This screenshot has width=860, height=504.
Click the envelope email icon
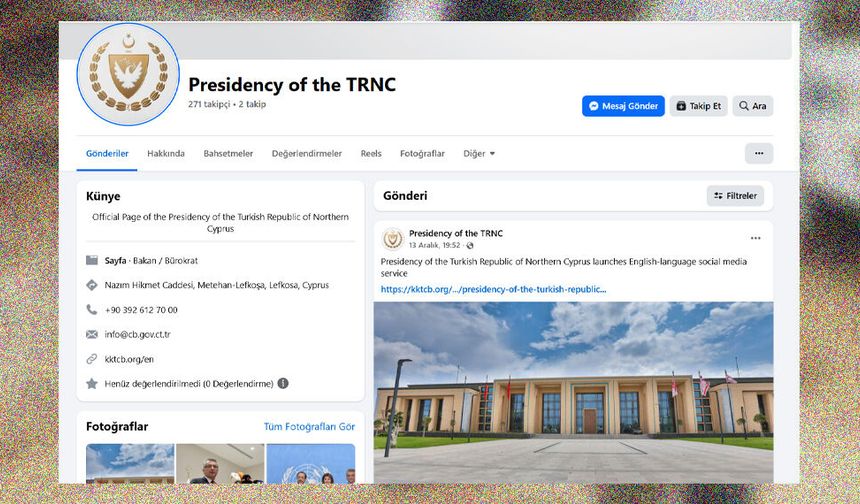[92, 334]
